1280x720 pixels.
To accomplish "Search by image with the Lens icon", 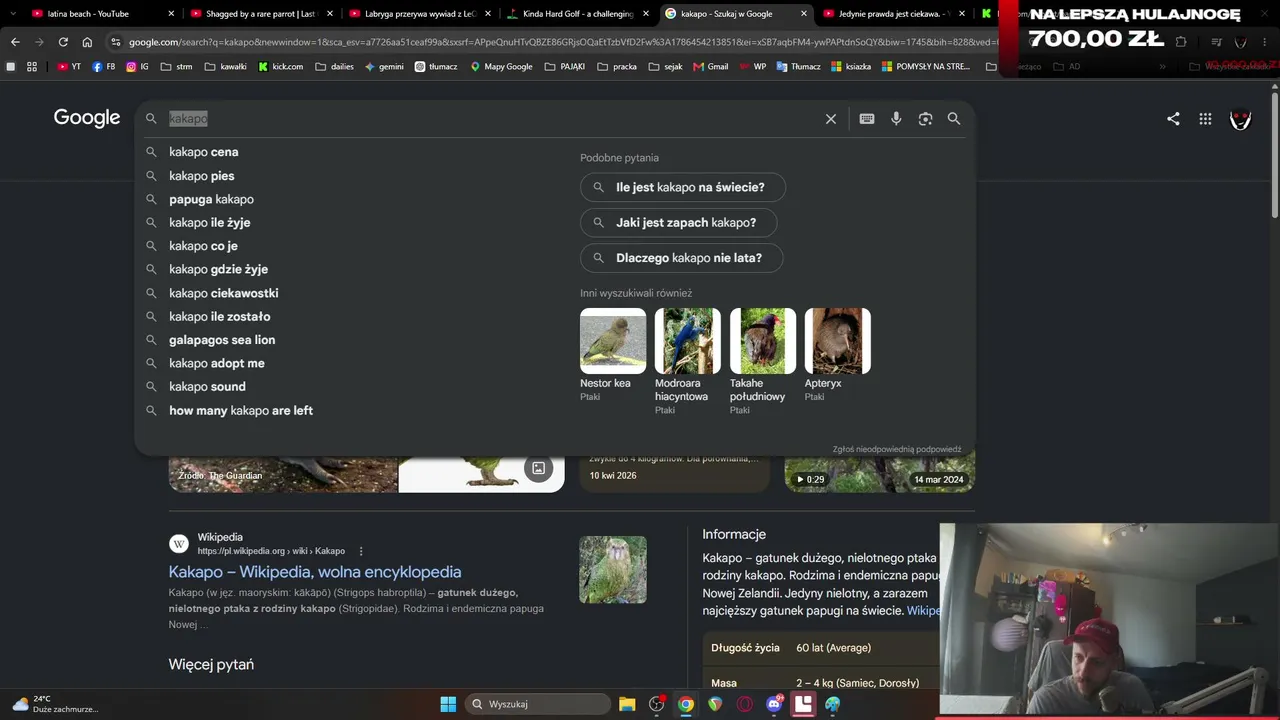I will pyautogui.click(x=925, y=119).
